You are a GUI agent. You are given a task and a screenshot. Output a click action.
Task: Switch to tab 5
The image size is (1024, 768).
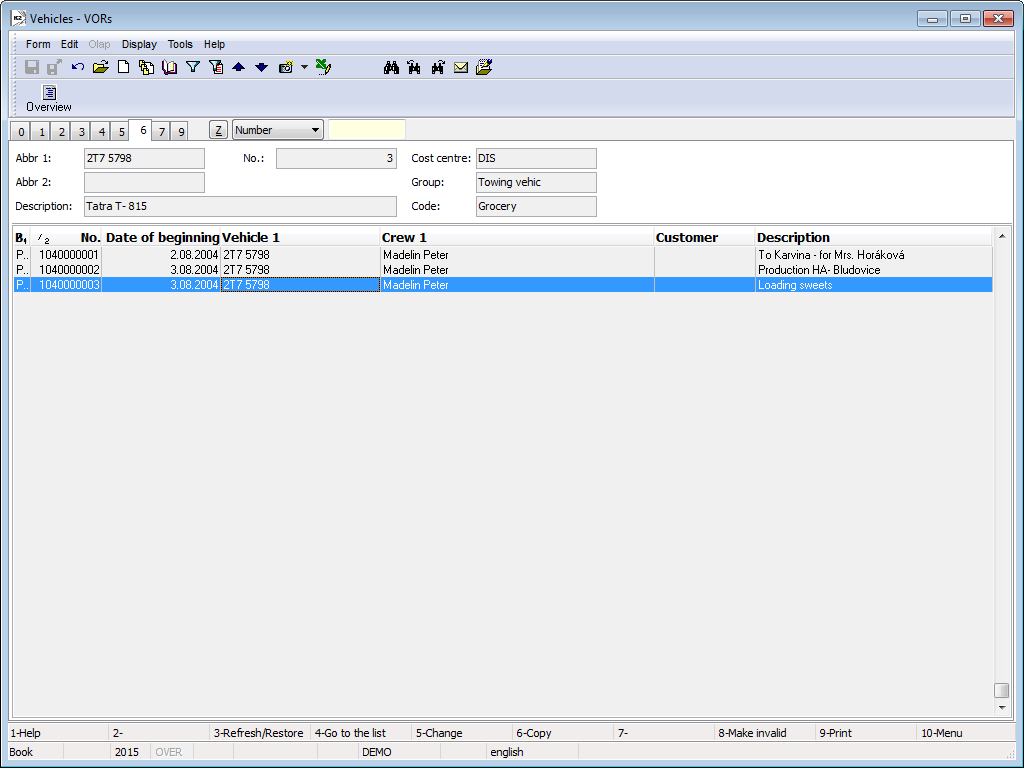(x=121, y=131)
